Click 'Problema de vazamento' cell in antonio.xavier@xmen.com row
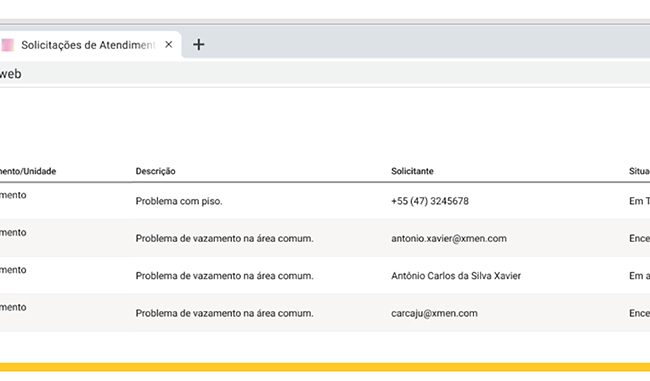The height and width of the screenshot is (381, 650). (225, 238)
